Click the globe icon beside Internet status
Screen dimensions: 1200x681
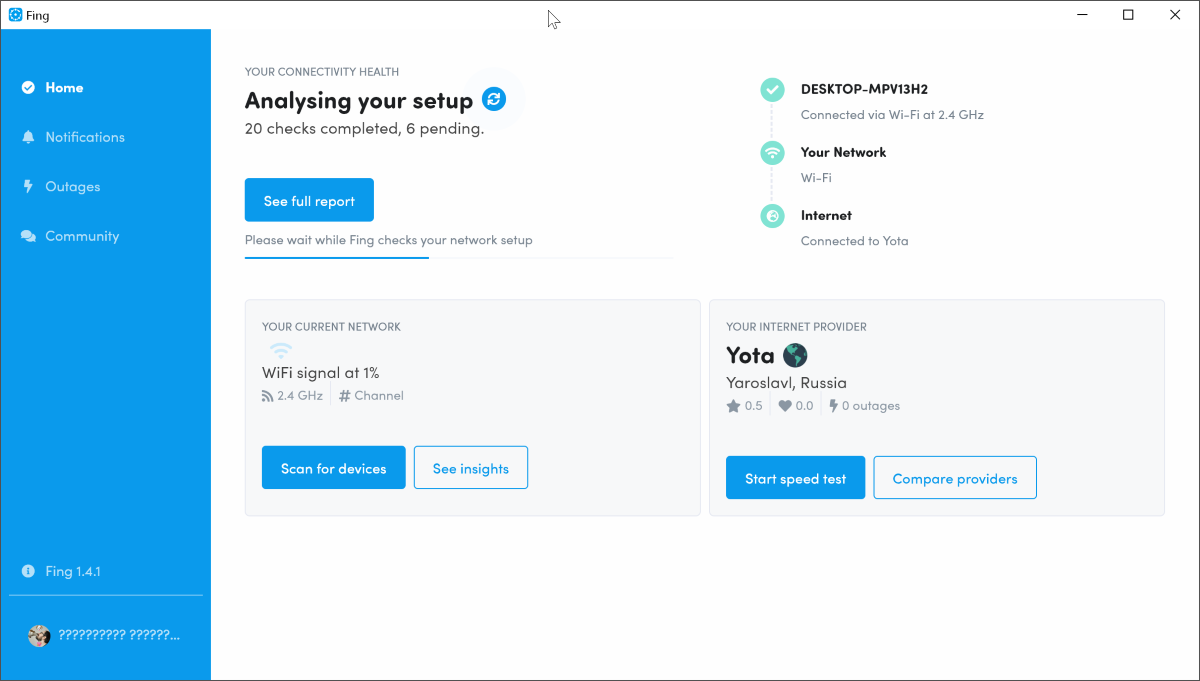(x=772, y=216)
